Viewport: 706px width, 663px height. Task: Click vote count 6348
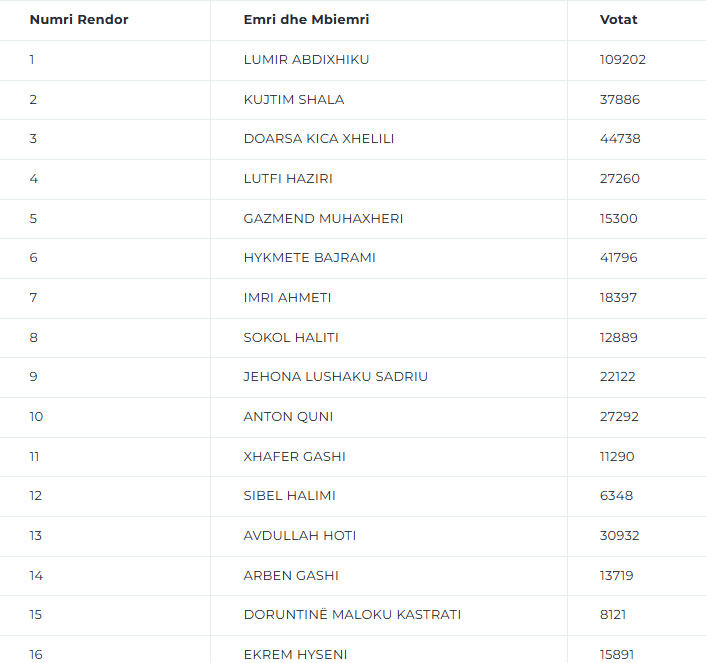(x=616, y=496)
